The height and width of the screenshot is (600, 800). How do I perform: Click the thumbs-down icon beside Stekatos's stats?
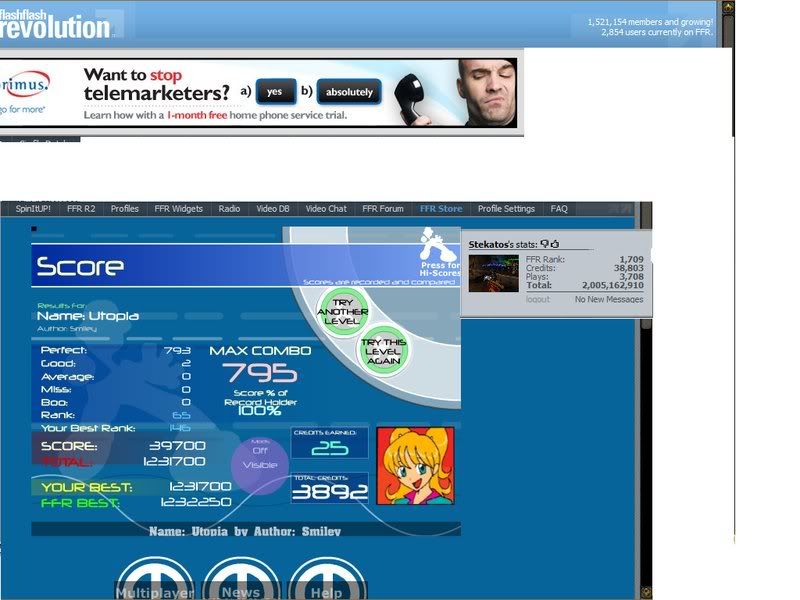(x=544, y=244)
